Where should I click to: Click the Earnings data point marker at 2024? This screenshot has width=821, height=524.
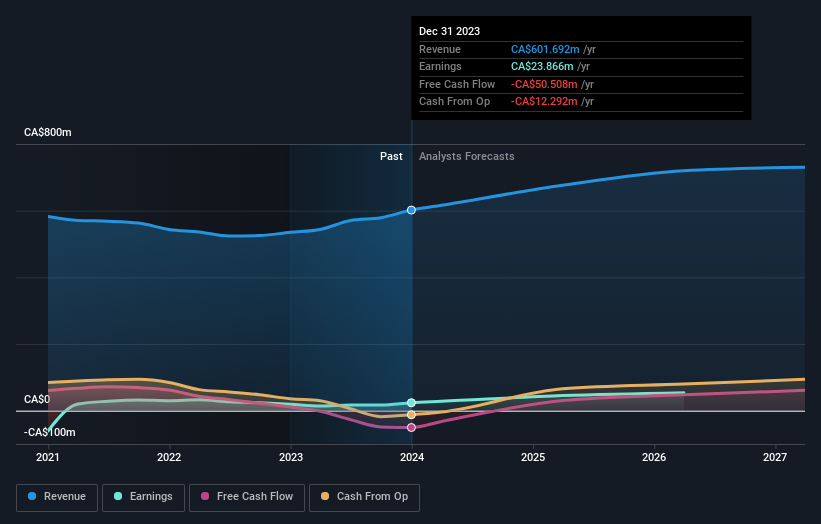pos(412,403)
